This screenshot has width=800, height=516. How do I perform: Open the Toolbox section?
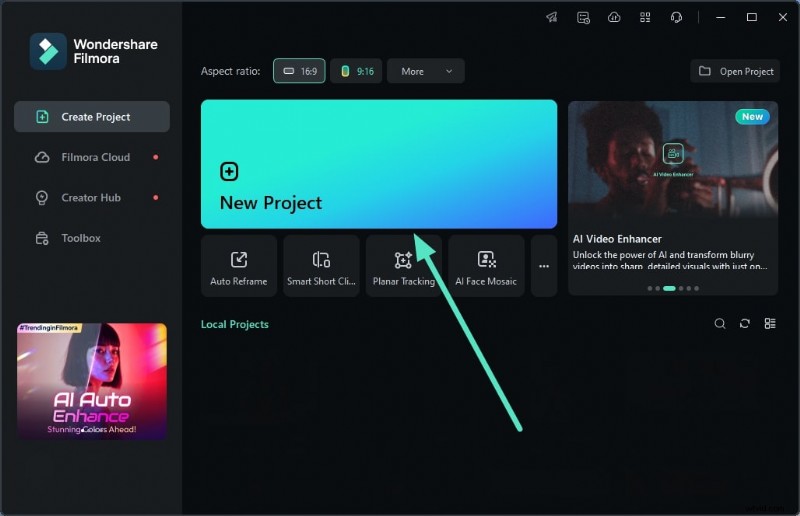pos(80,238)
